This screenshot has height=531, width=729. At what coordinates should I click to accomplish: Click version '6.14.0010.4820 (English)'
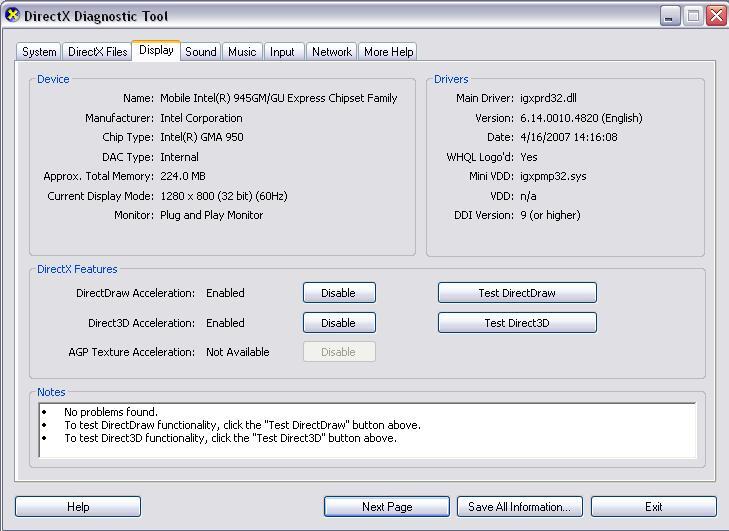tap(581, 118)
